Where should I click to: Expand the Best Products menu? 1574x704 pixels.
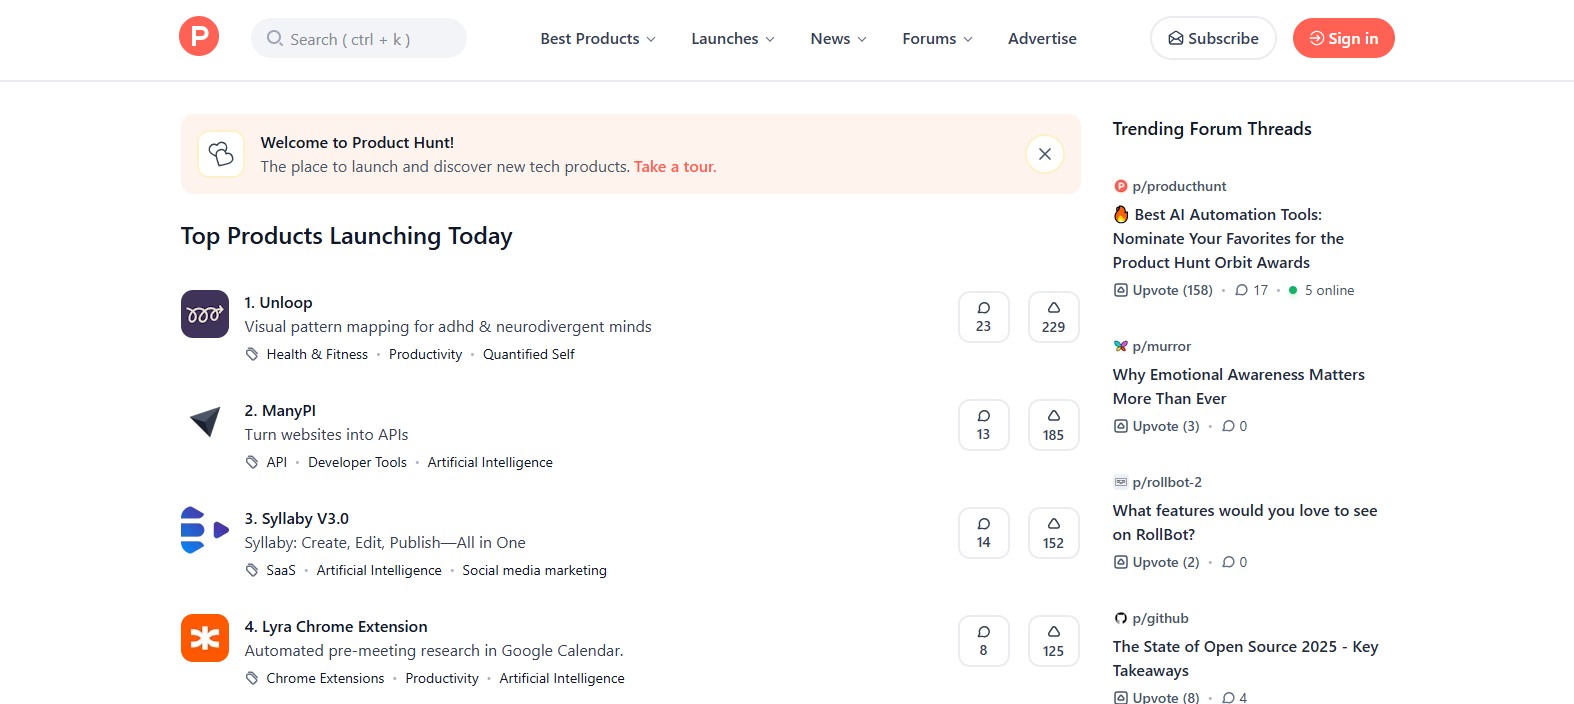[598, 39]
